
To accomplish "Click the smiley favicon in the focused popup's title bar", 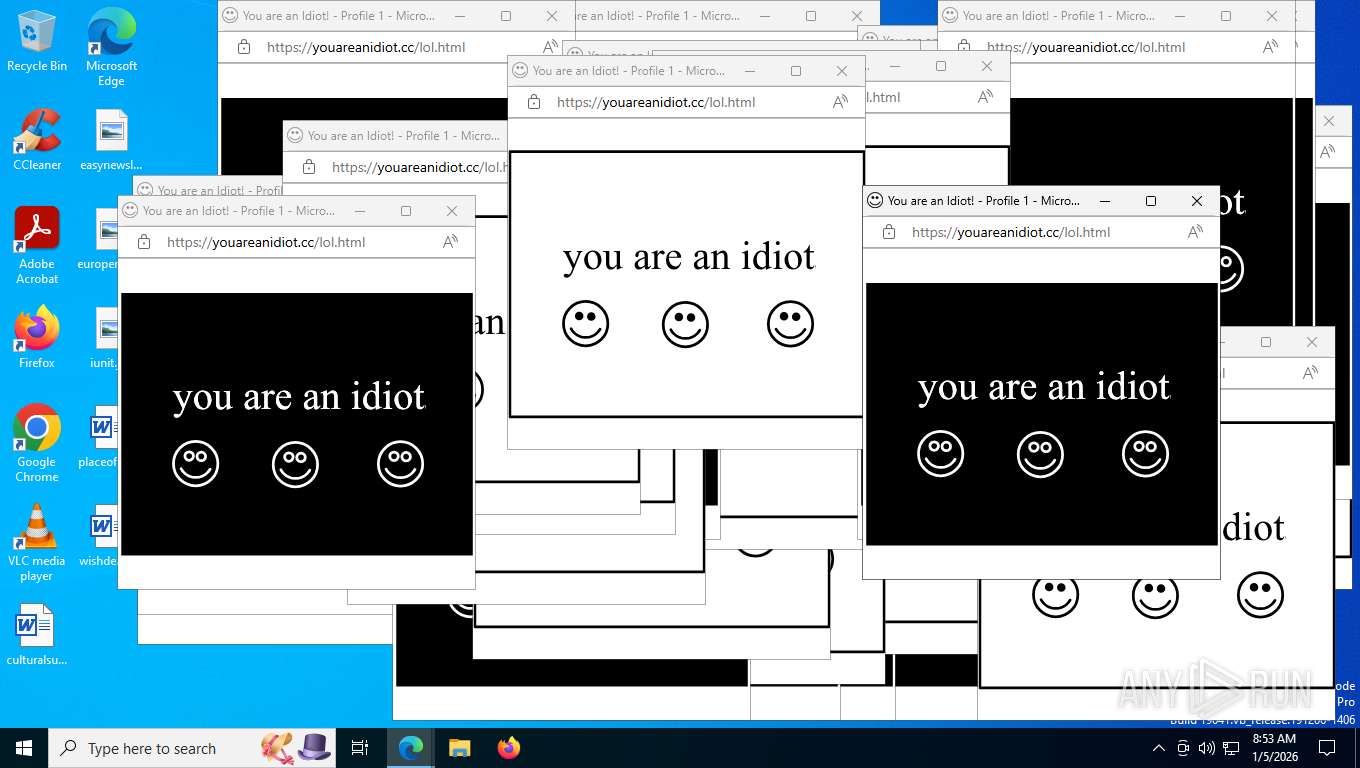I will (x=875, y=201).
